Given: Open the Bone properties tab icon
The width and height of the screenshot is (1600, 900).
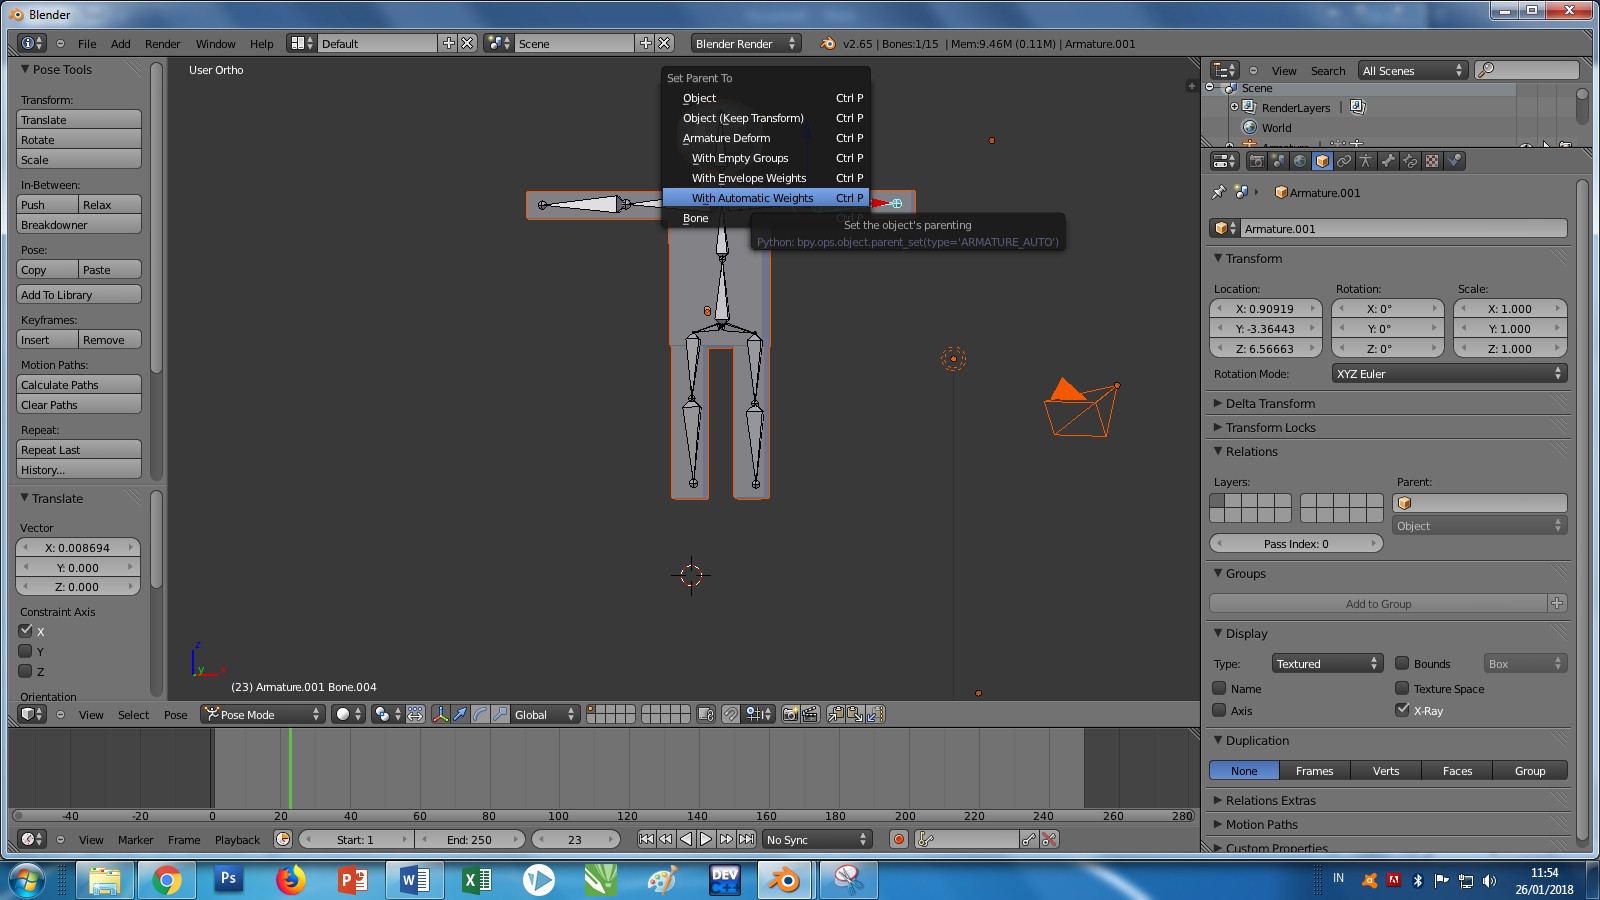Looking at the screenshot, I should (x=1390, y=162).
